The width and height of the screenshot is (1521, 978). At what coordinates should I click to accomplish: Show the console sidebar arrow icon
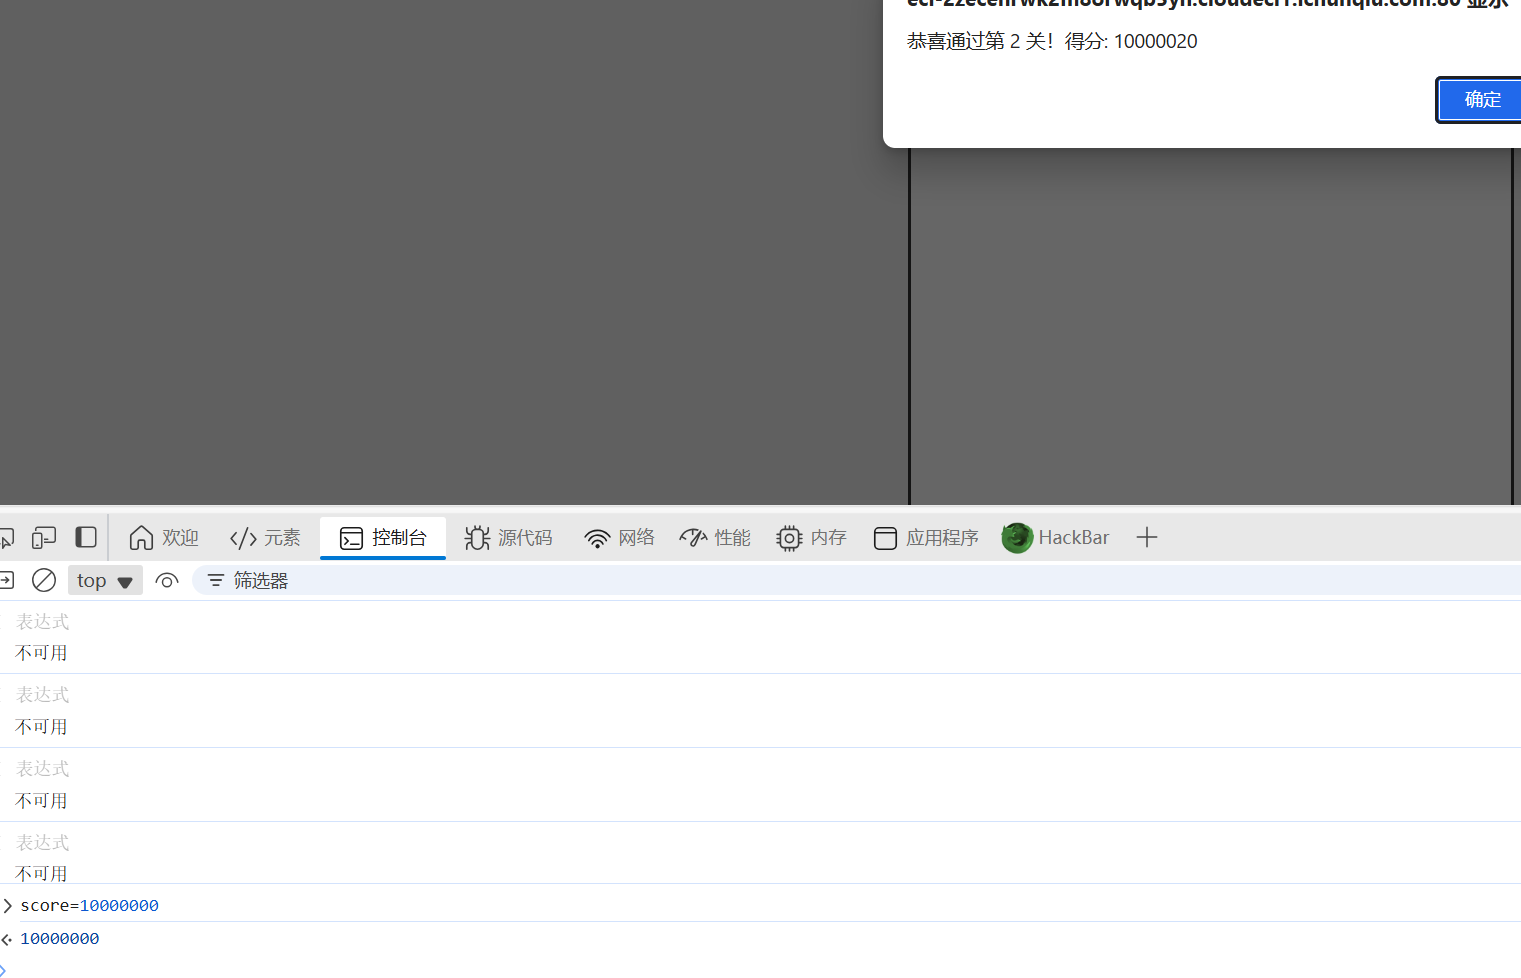click(6, 581)
